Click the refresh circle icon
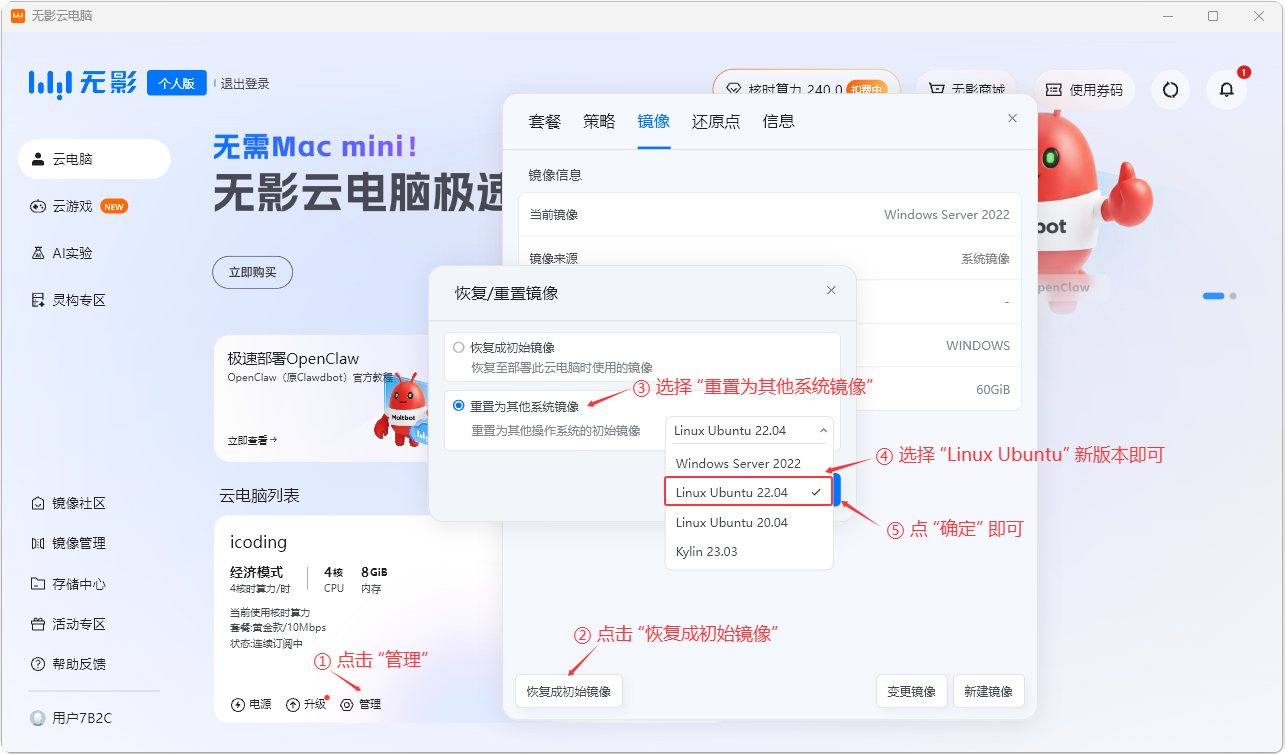The height and width of the screenshot is (754, 1285). click(1171, 90)
